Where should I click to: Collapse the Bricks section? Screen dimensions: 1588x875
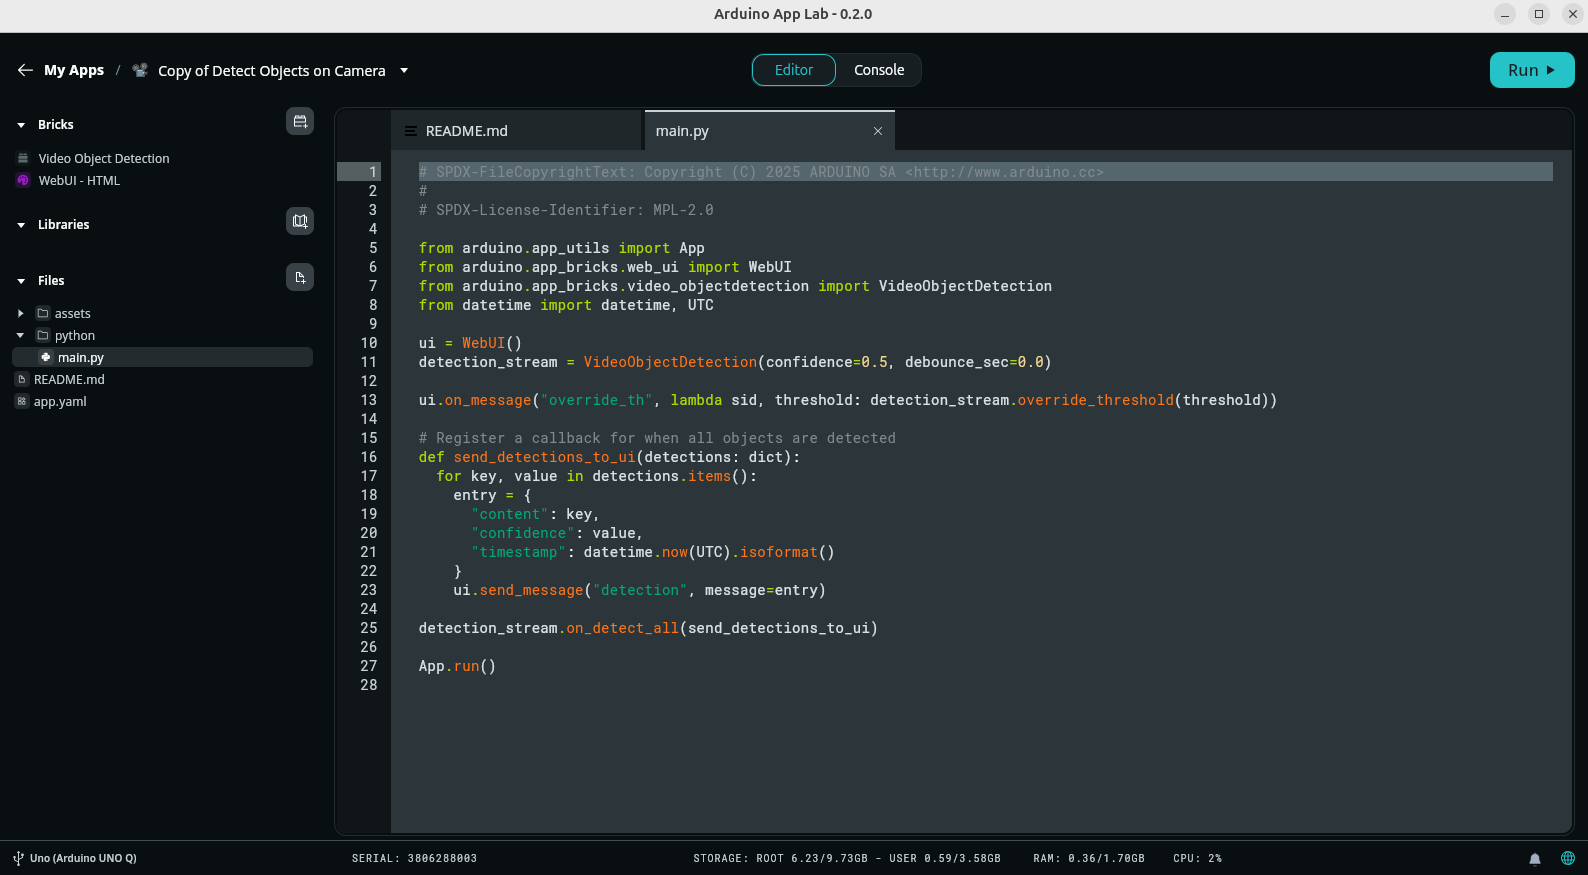tap(21, 125)
